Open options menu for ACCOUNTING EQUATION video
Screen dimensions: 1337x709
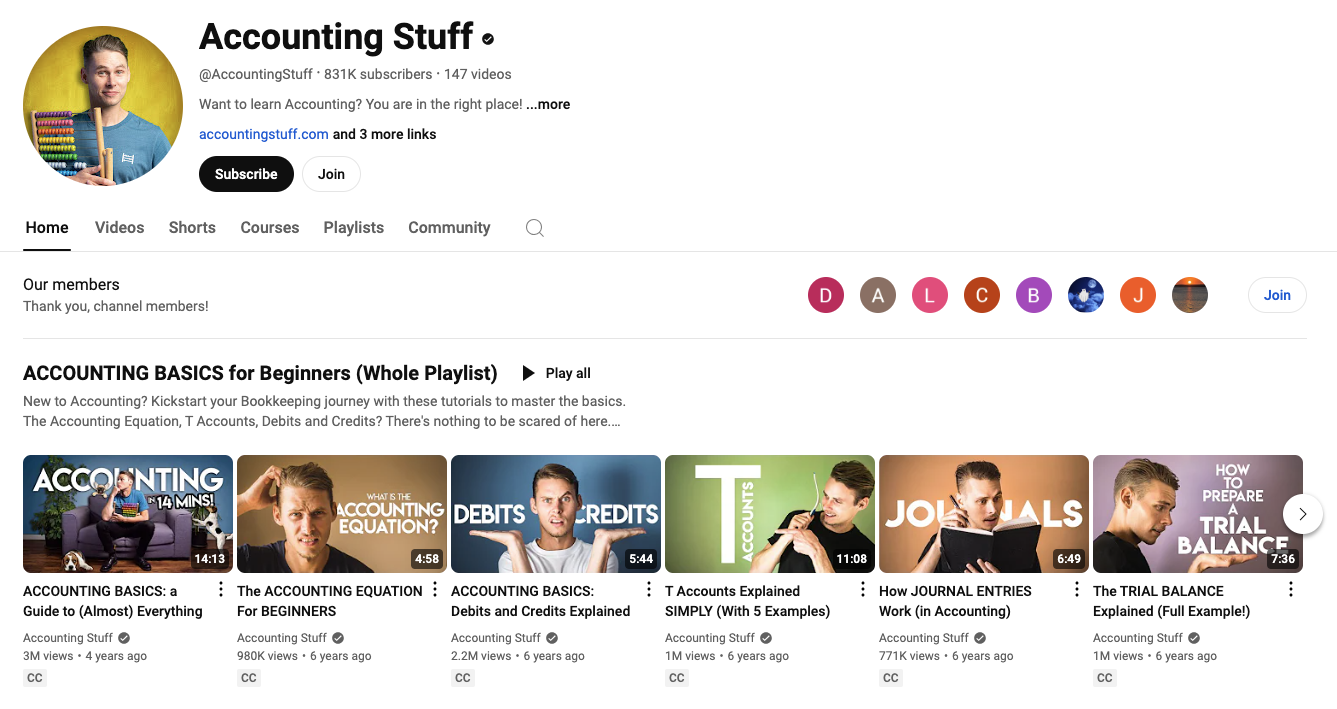pyautogui.click(x=435, y=590)
